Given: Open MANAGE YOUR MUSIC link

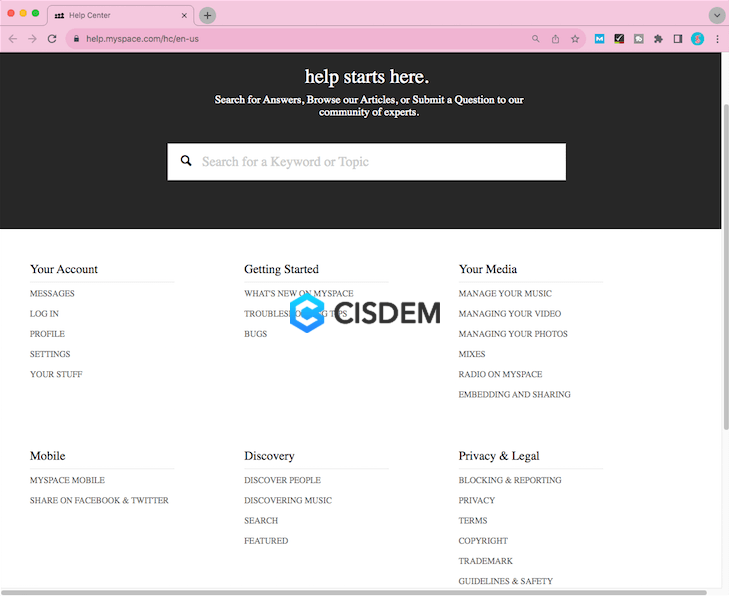Looking at the screenshot, I should pos(505,293).
